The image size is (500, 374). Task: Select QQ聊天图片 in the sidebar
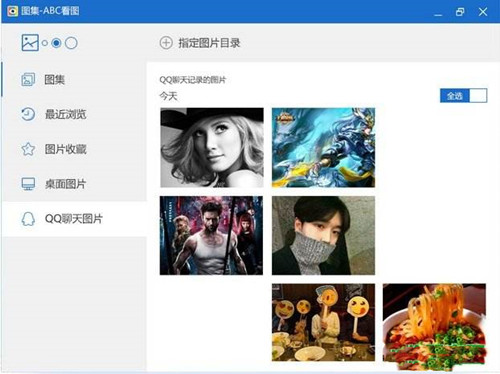tap(74, 219)
